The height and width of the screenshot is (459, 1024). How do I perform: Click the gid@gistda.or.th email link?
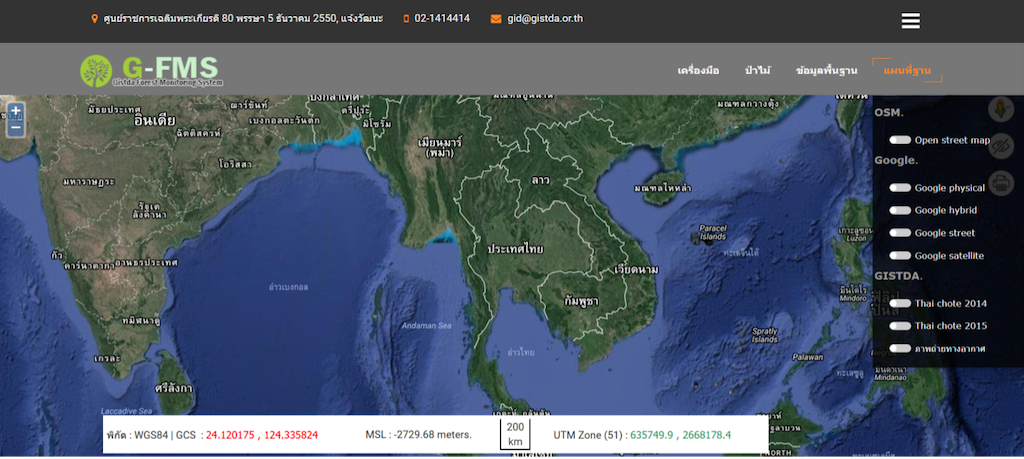point(544,19)
